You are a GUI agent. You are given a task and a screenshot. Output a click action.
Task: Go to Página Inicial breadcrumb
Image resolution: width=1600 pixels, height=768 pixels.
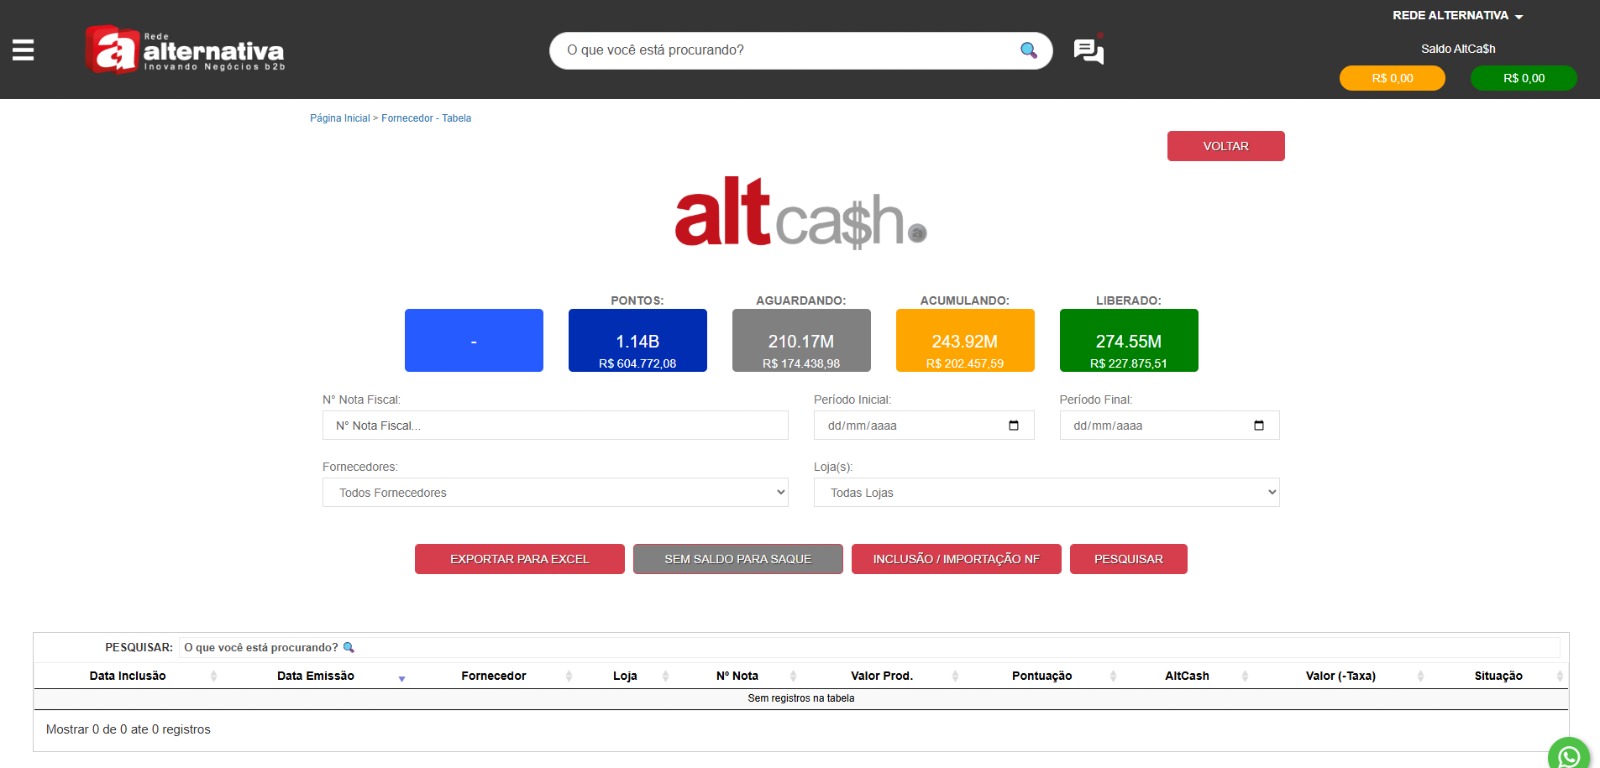tap(339, 118)
